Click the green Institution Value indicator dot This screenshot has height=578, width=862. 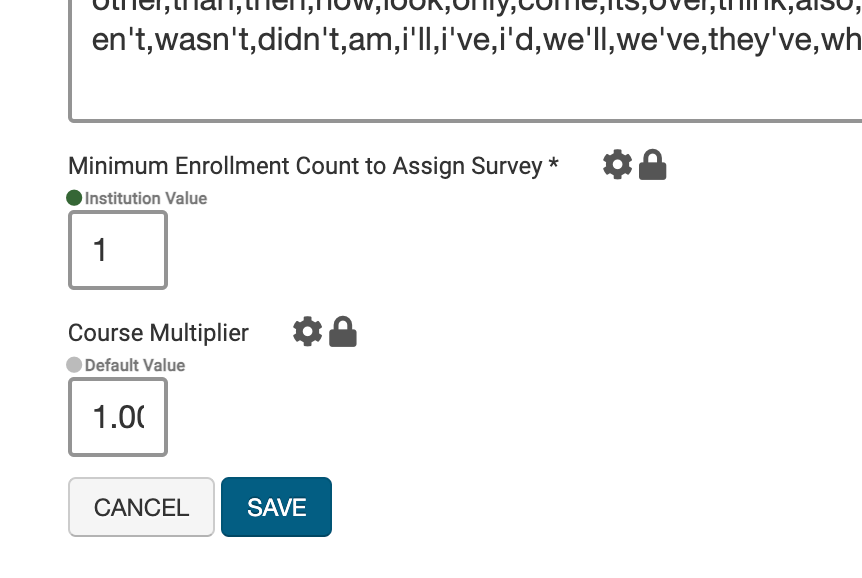(x=74, y=198)
